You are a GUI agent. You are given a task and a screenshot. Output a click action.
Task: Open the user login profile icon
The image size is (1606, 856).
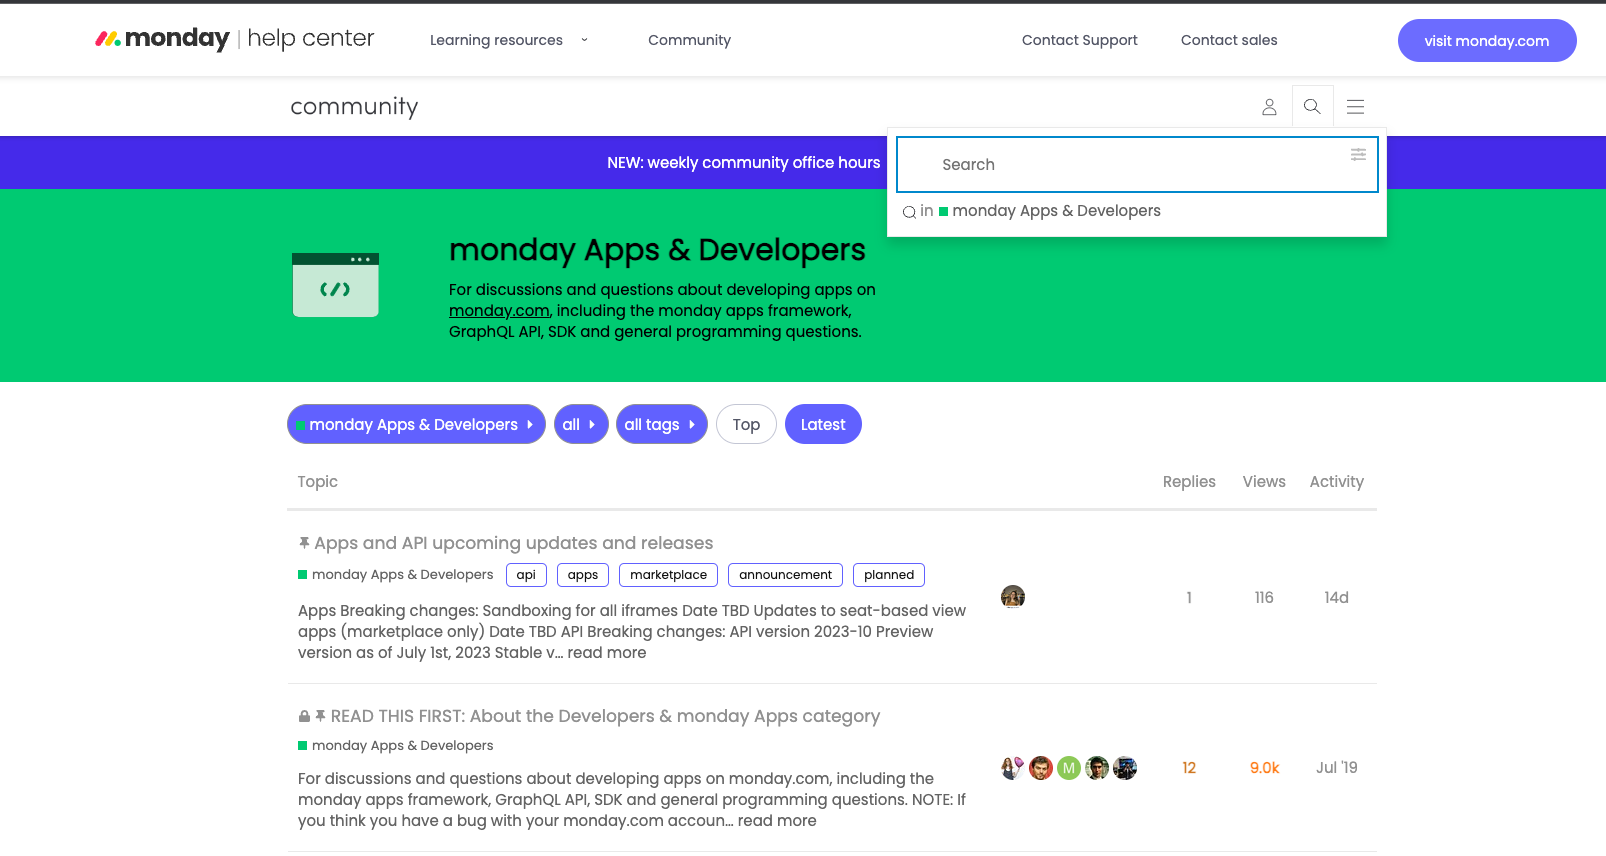[x=1269, y=107]
